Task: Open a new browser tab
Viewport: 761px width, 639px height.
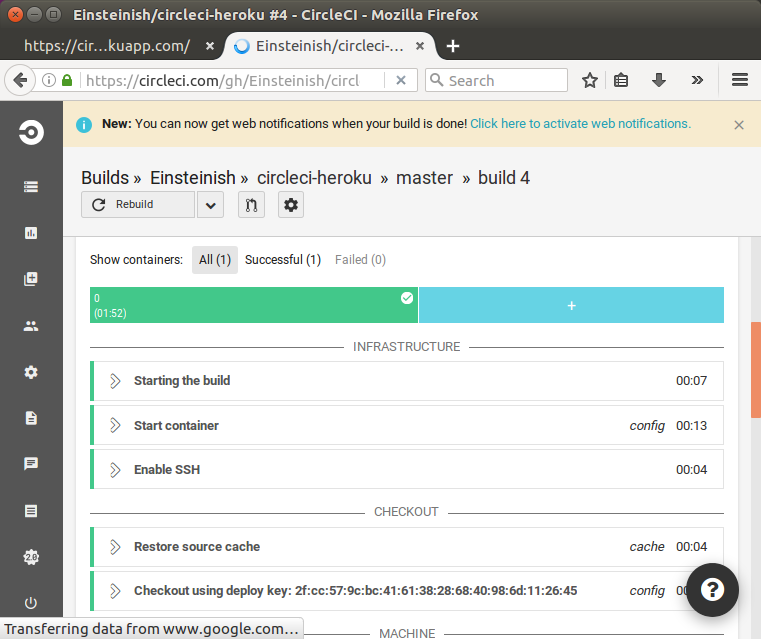Action: (453, 46)
